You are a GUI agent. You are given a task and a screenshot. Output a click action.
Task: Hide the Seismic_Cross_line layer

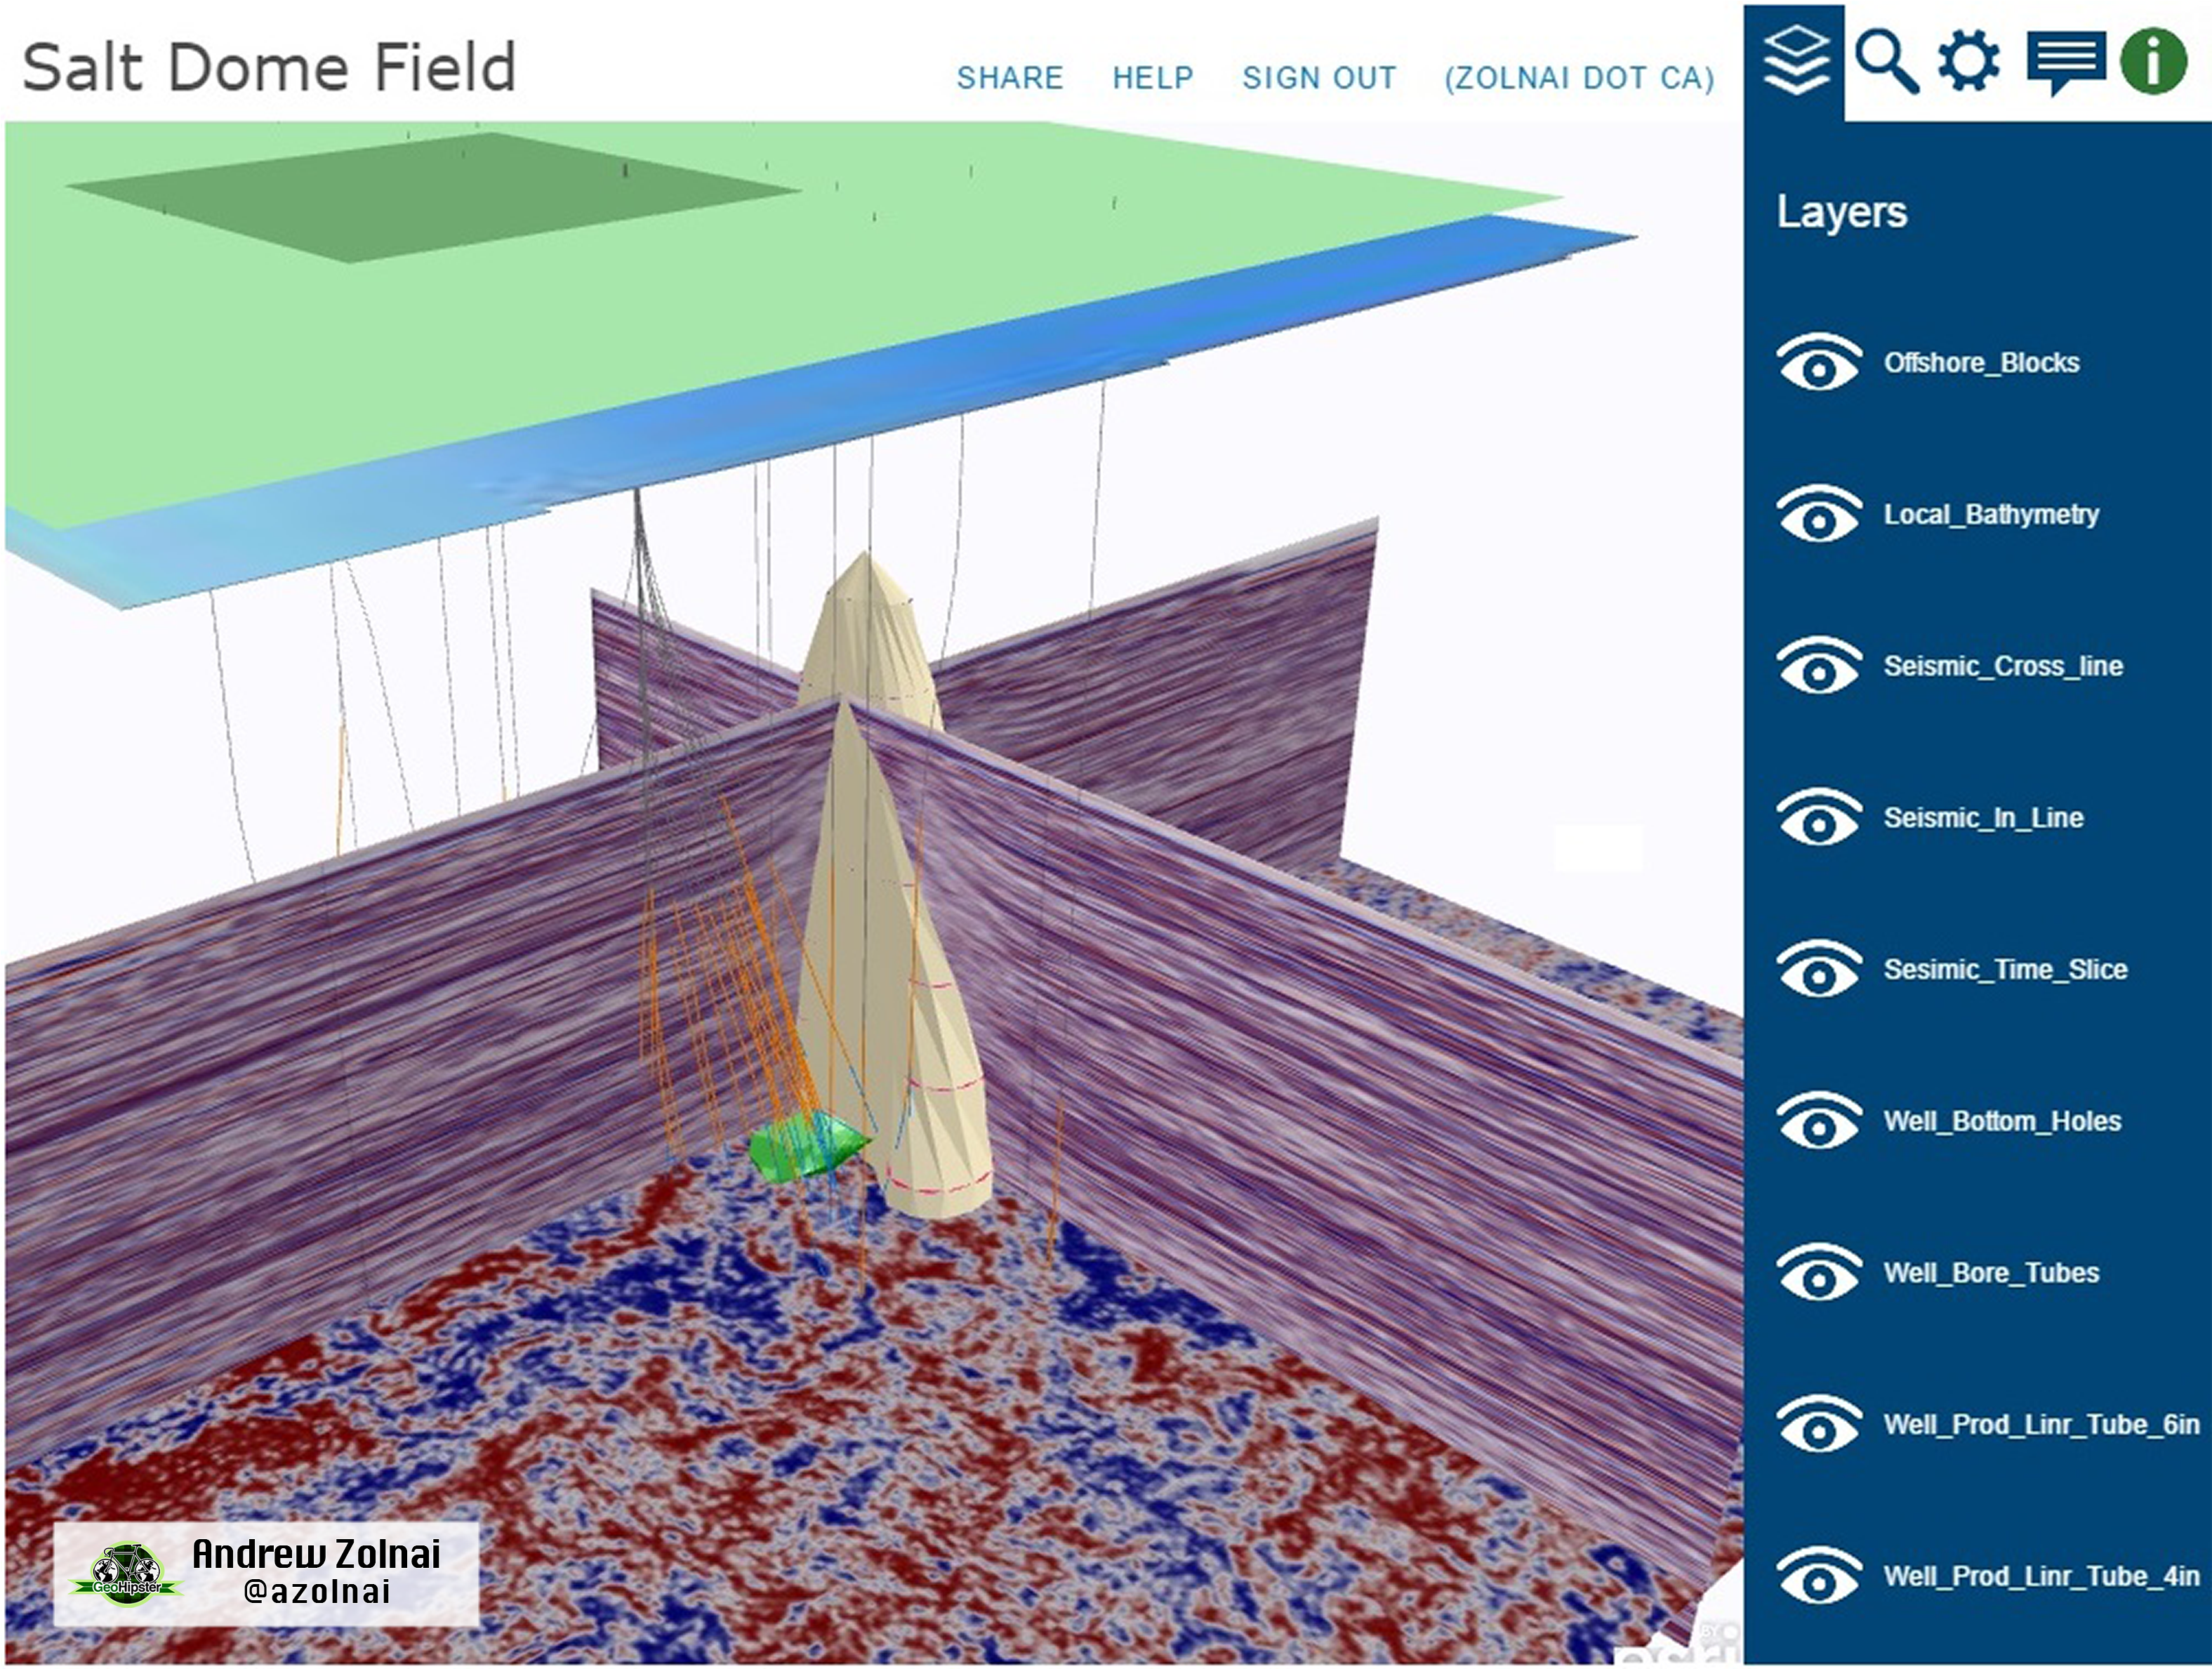point(1819,666)
